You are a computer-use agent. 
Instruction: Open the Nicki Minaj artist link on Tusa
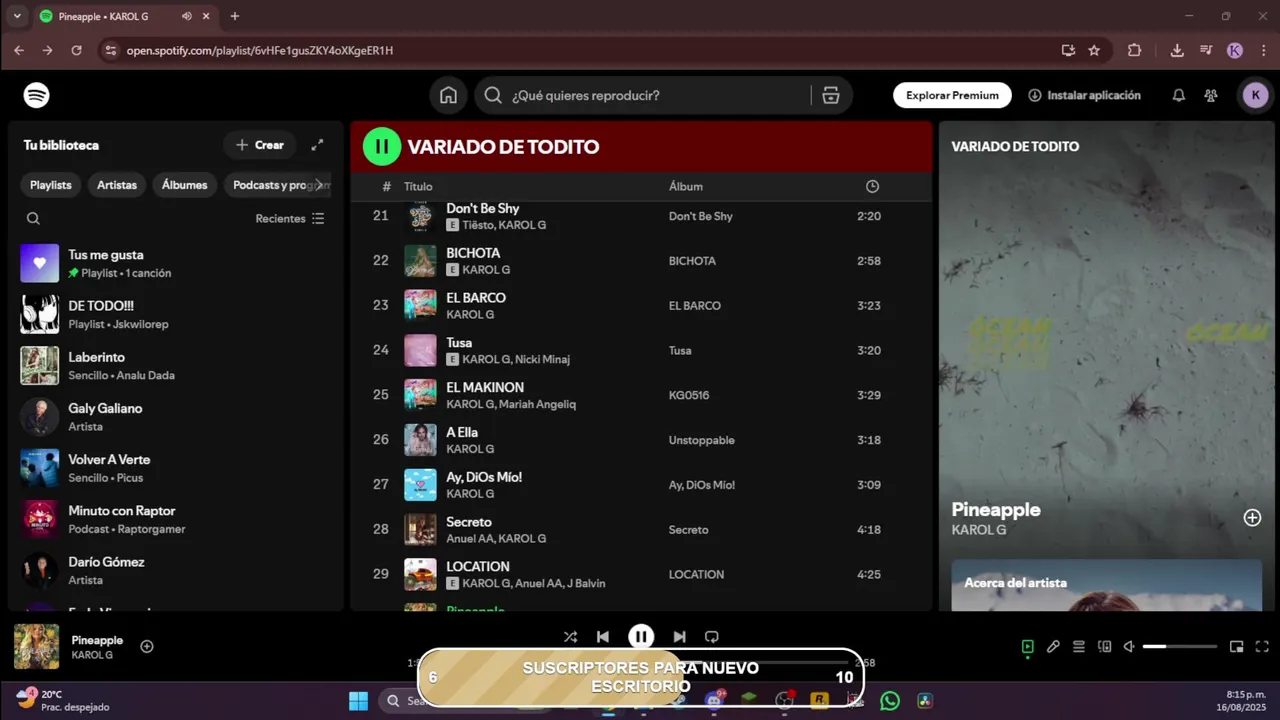tap(542, 359)
